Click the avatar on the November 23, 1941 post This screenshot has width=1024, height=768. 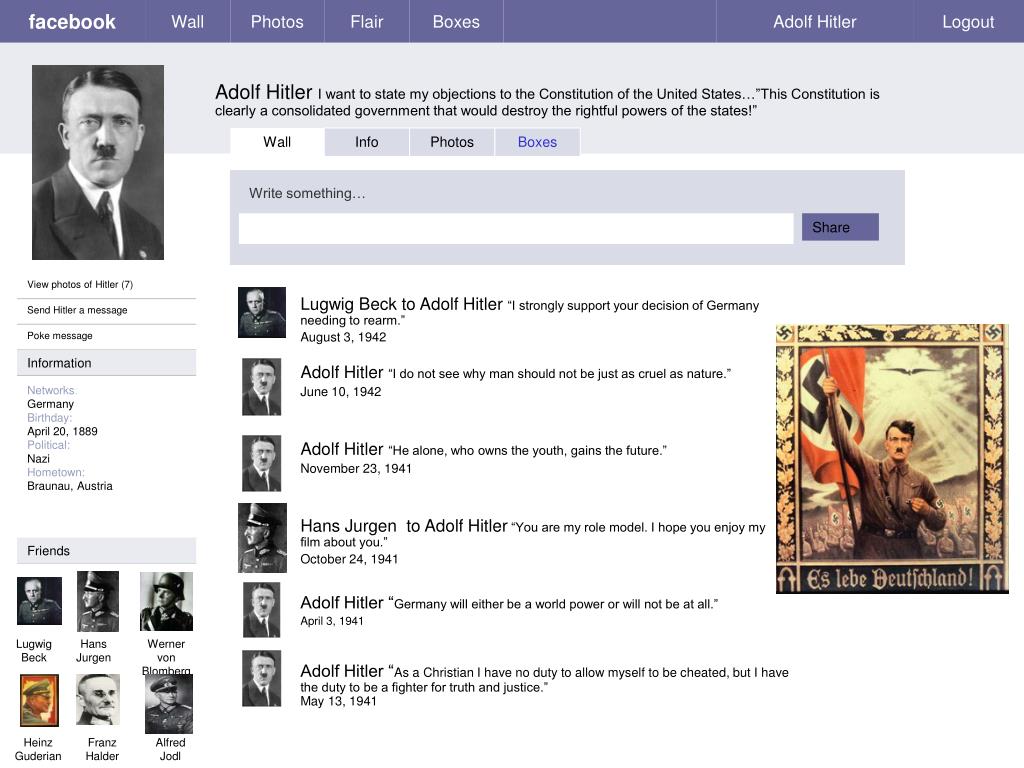click(262, 463)
